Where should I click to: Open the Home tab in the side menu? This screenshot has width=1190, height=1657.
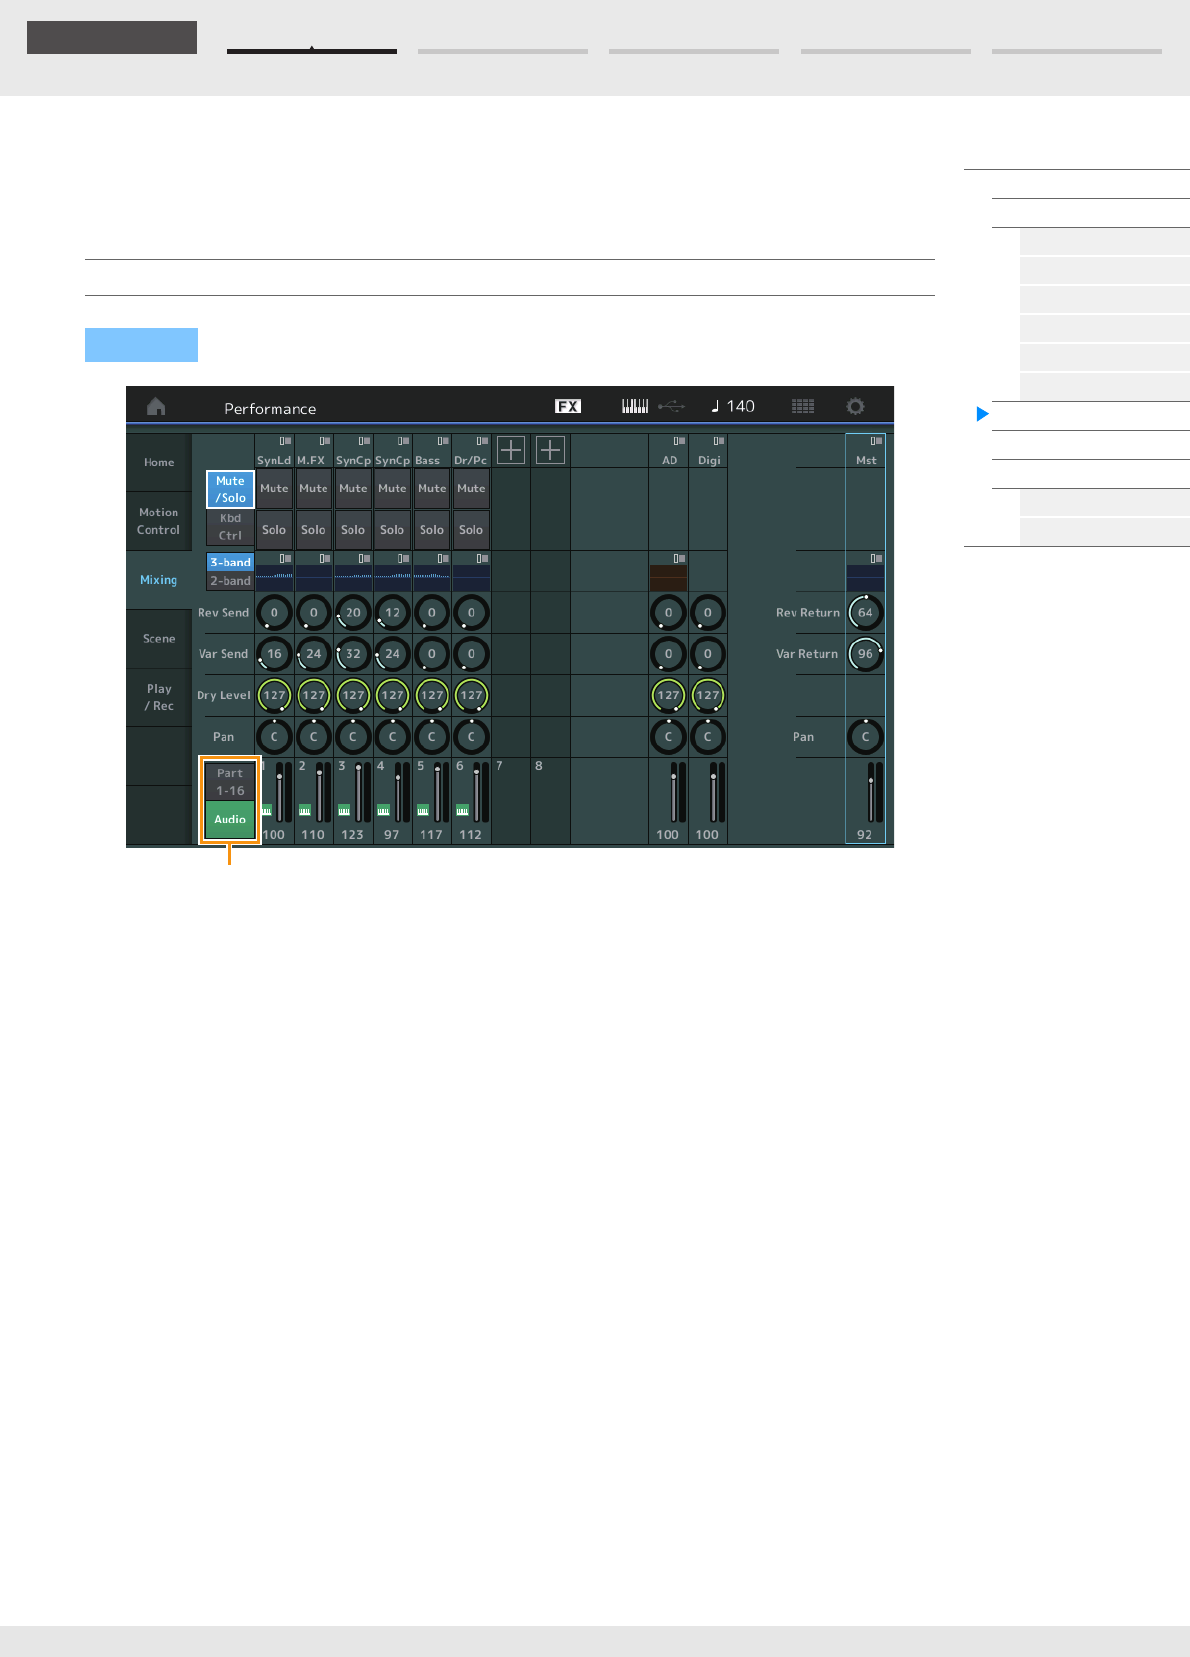coord(159,462)
